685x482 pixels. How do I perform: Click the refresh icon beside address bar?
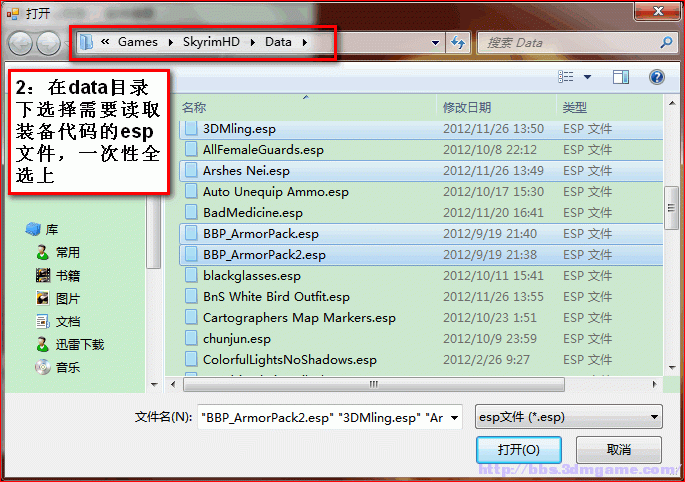point(457,42)
